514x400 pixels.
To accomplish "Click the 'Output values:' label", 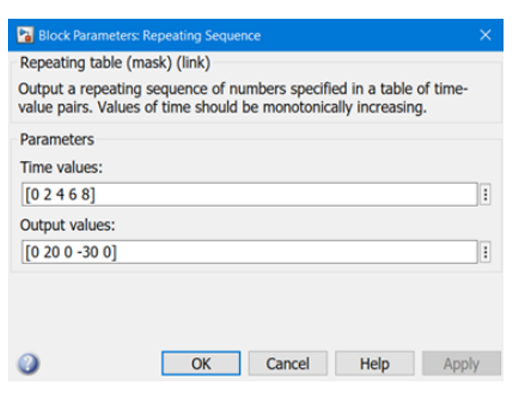I will click(68, 225).
